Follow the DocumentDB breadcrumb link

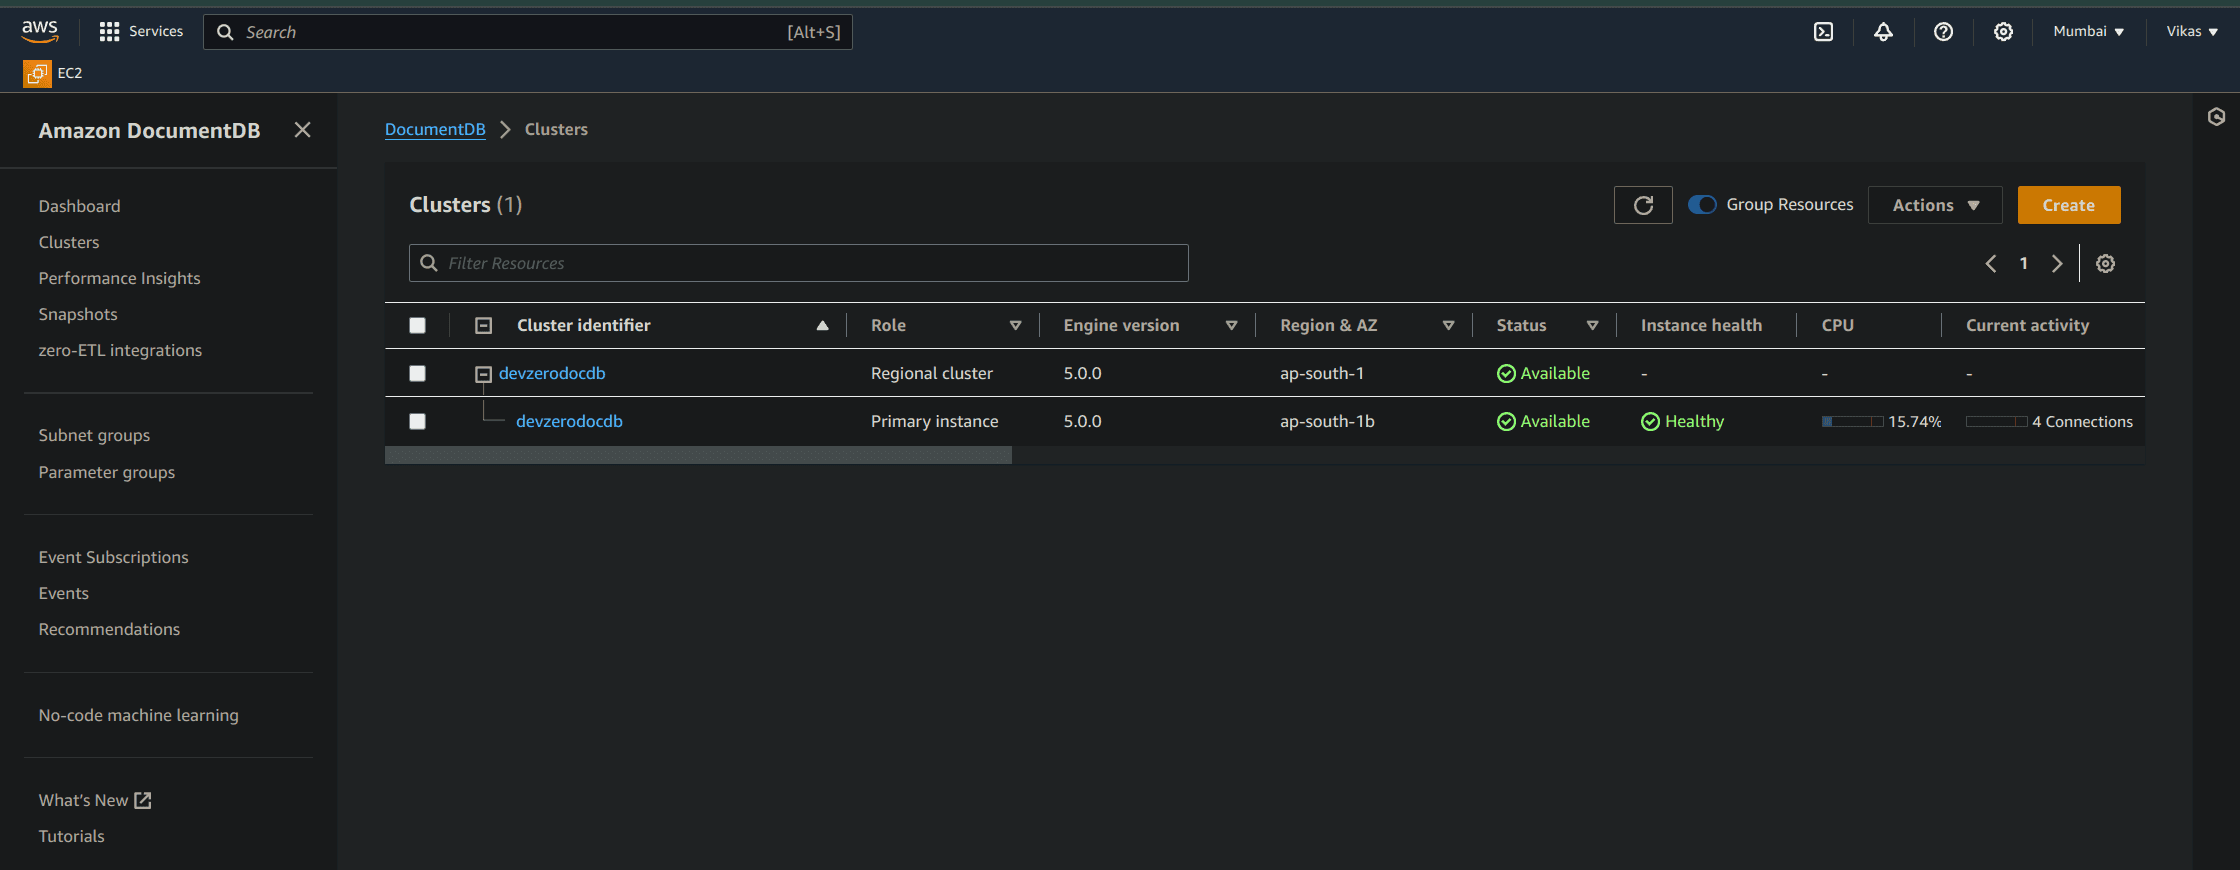435,129
